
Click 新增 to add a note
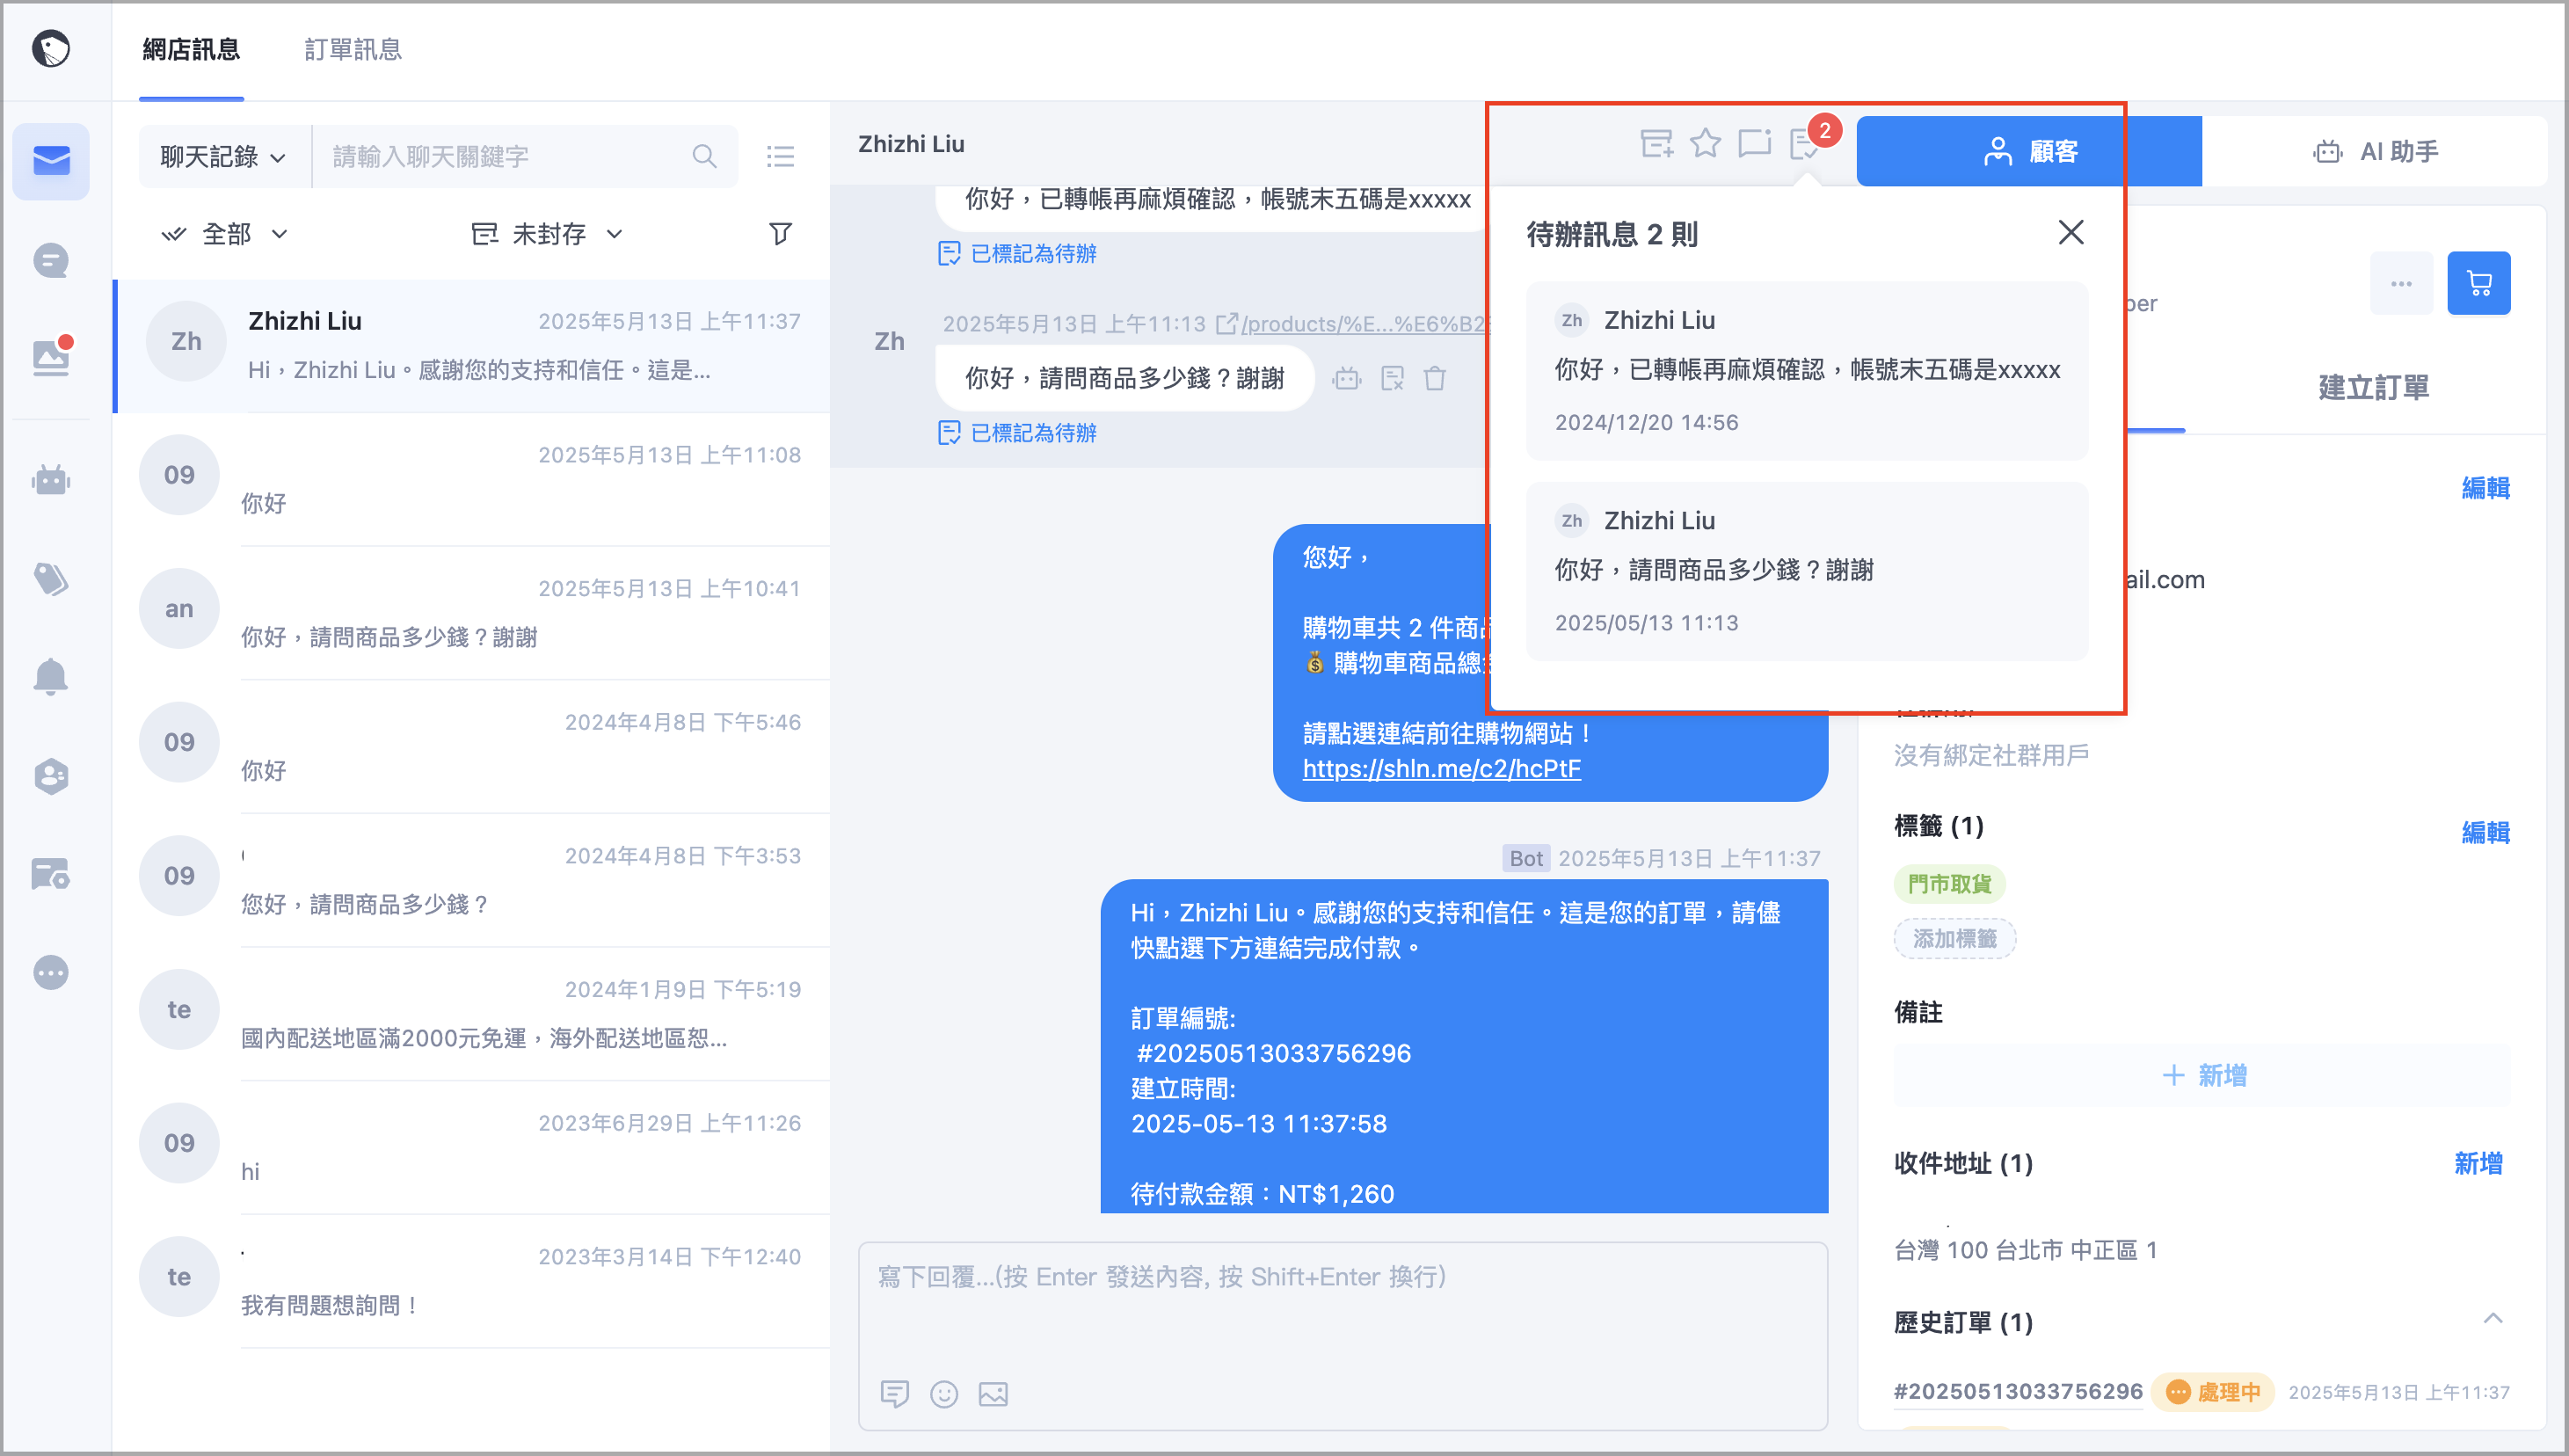click(x=2203, y=1075)
